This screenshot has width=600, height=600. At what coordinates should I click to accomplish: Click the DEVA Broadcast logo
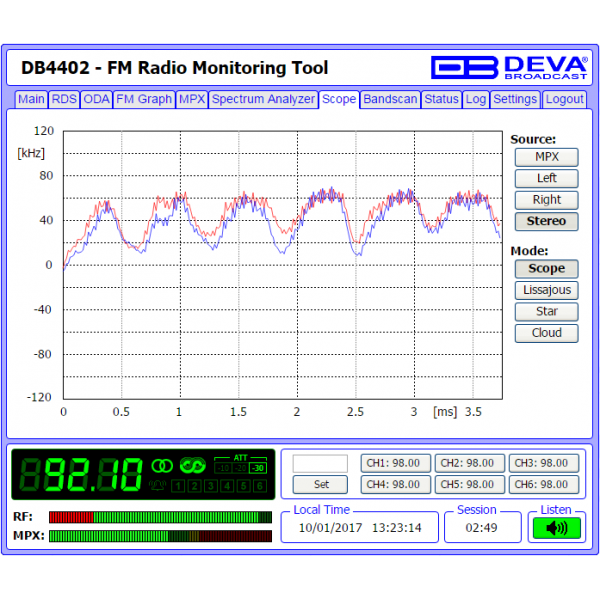[x=509, y=68]
